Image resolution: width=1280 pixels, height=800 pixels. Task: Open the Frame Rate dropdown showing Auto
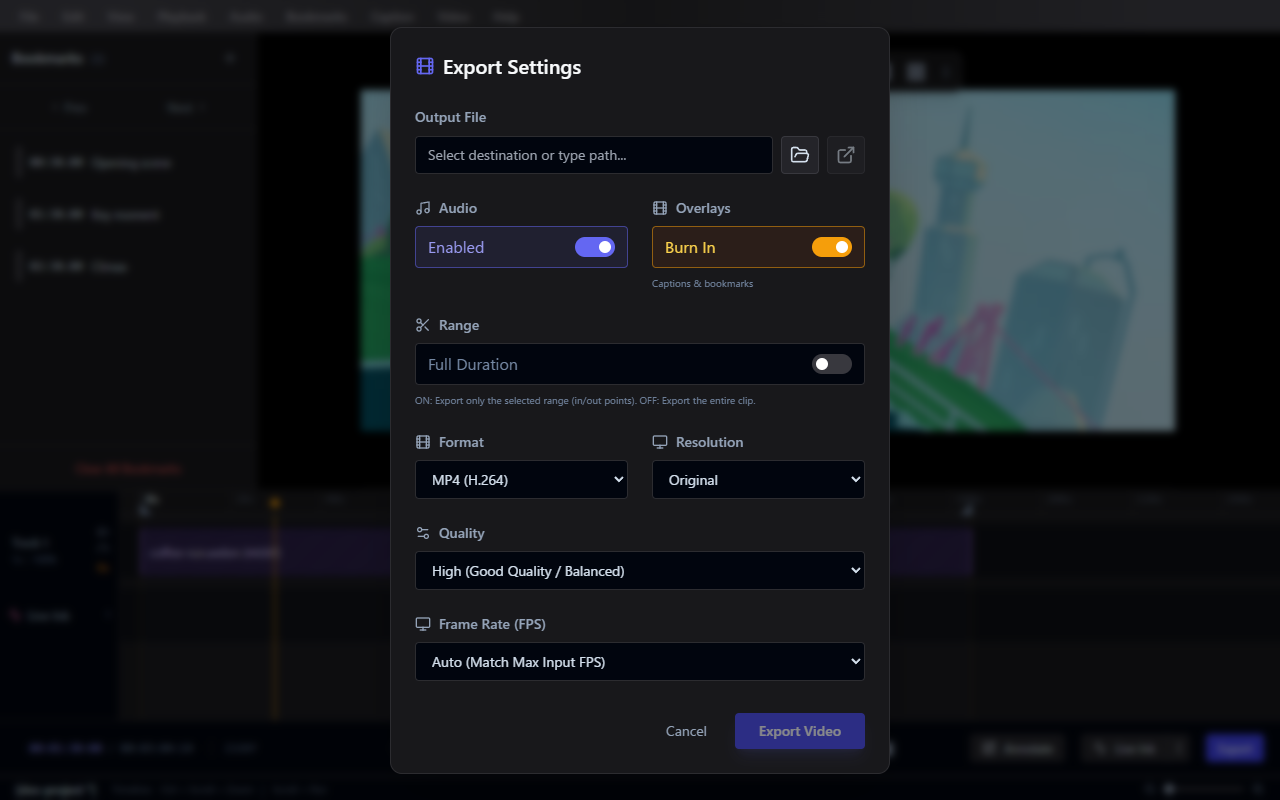[639, 661]
